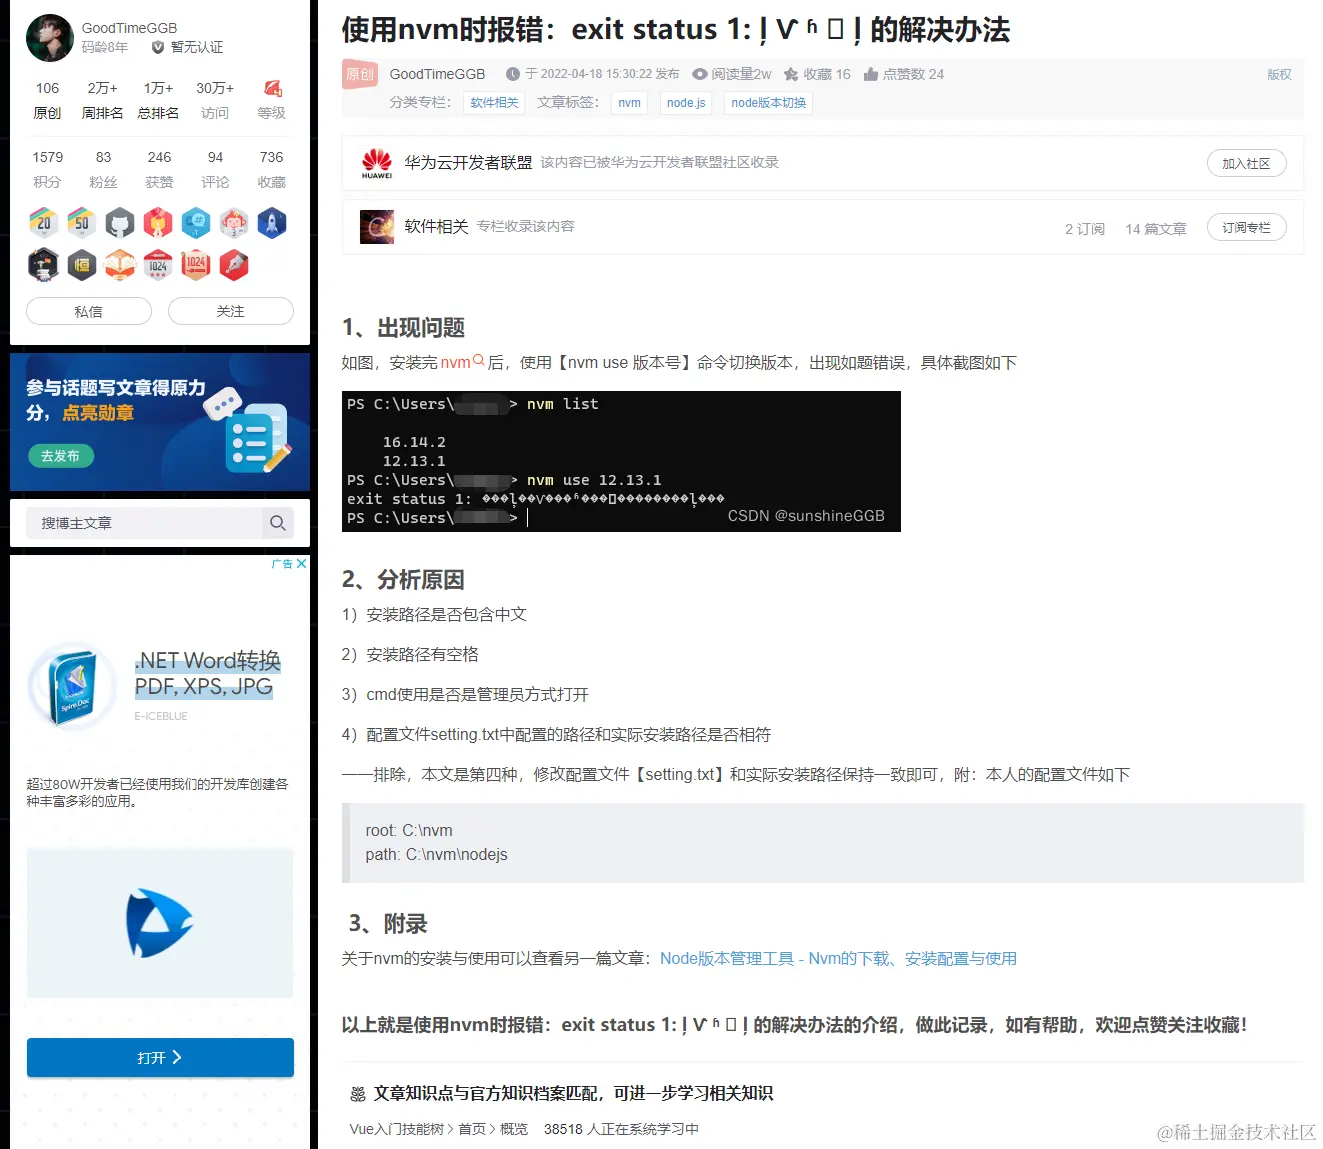Click the 原创 badge beside the author name
Screen dimensions: 1323x1149
[360, 74]
